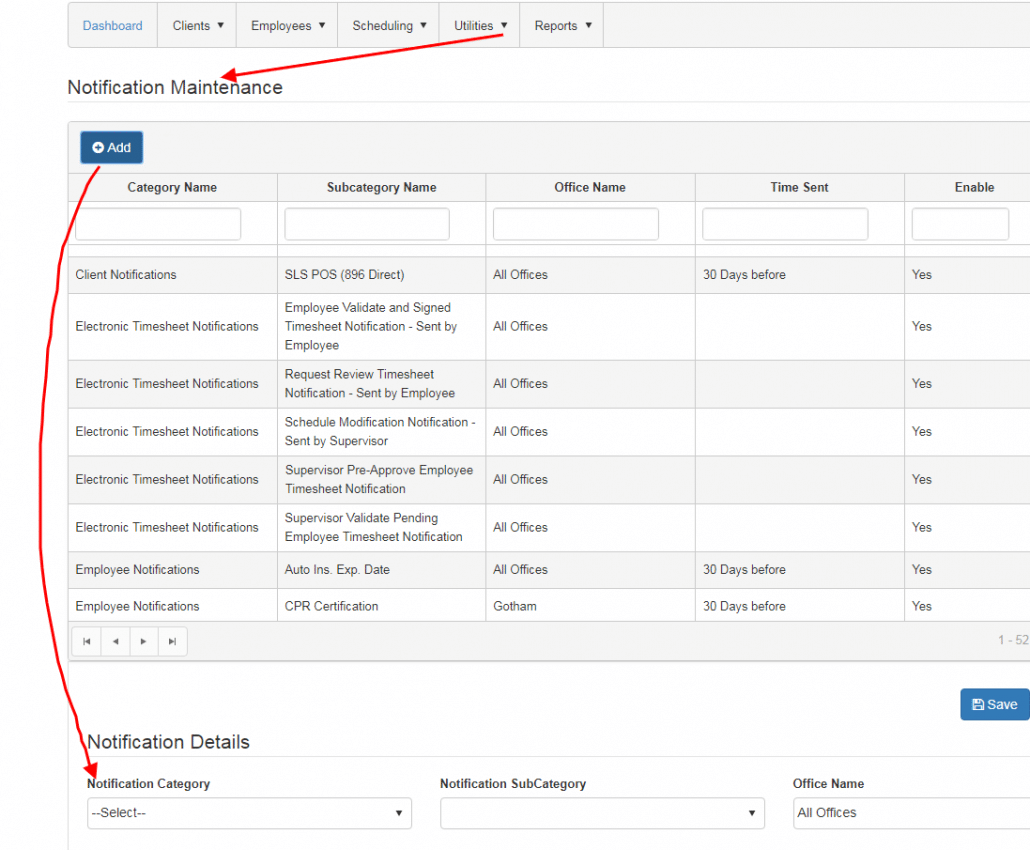Open the Dashboard tab

click(x=113, y=26)
